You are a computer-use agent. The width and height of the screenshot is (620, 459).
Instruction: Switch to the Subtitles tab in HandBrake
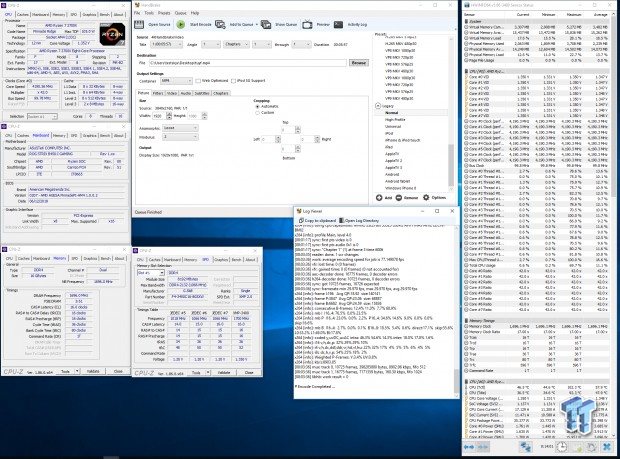(x=202, y=93)
